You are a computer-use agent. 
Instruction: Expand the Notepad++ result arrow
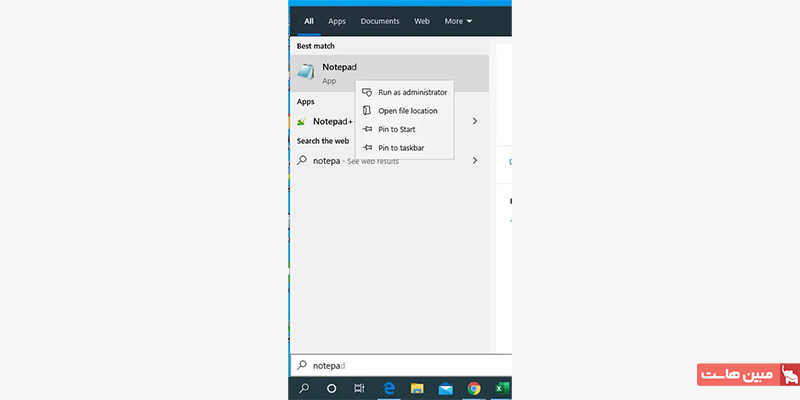(475, 121)
